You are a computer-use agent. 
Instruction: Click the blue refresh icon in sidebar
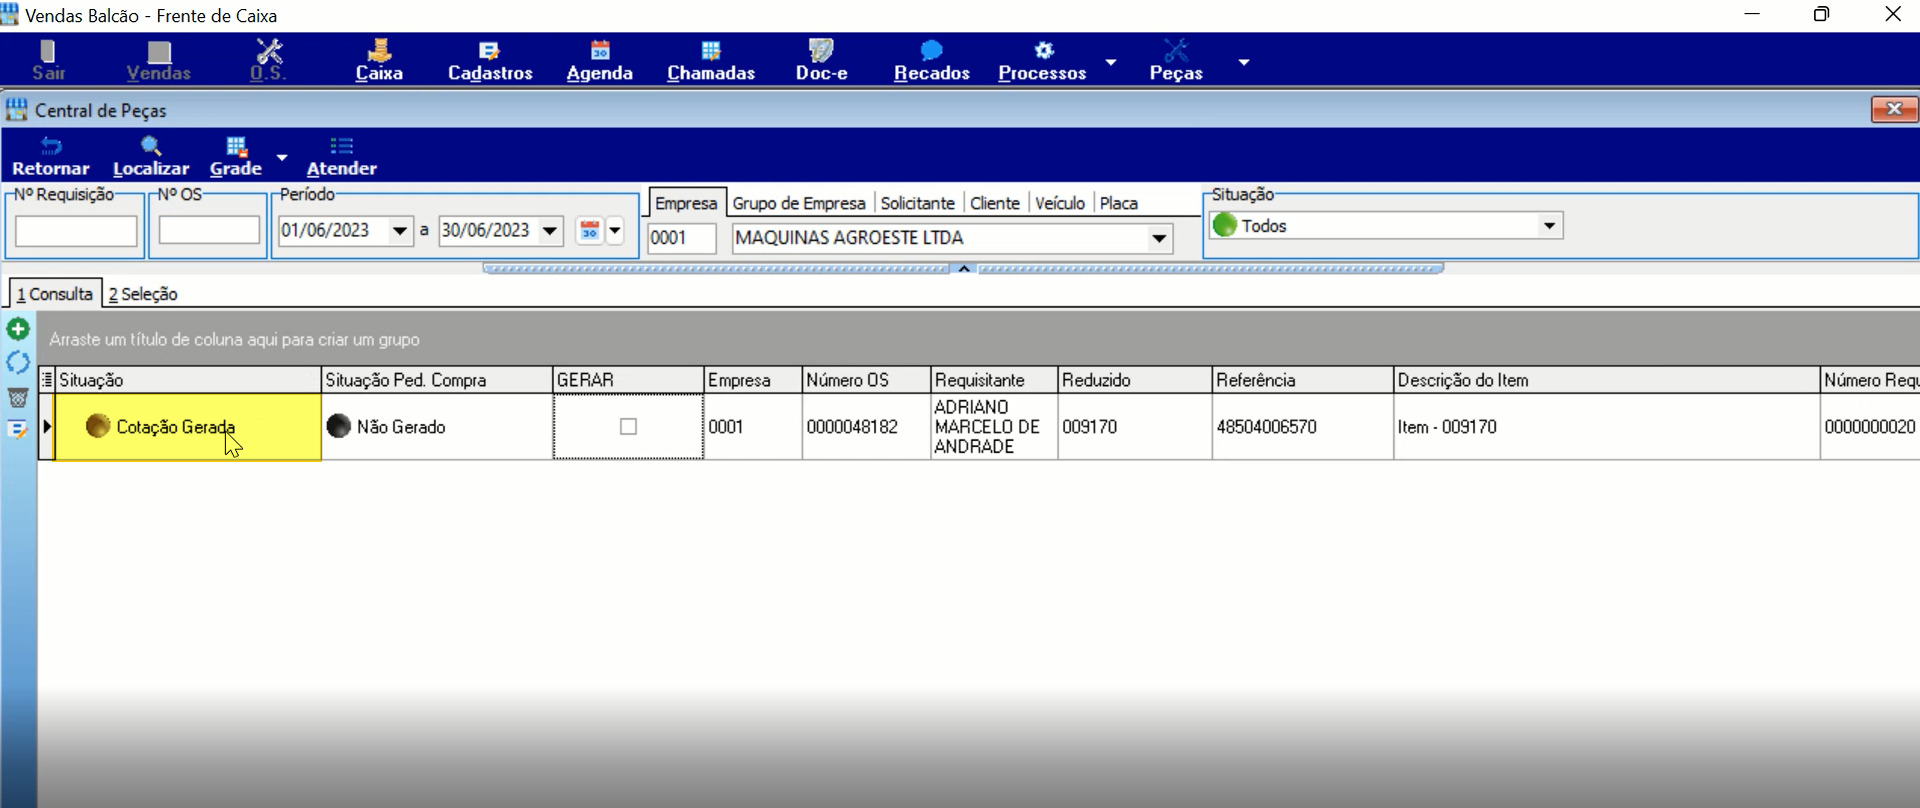[x=18, y=363]
